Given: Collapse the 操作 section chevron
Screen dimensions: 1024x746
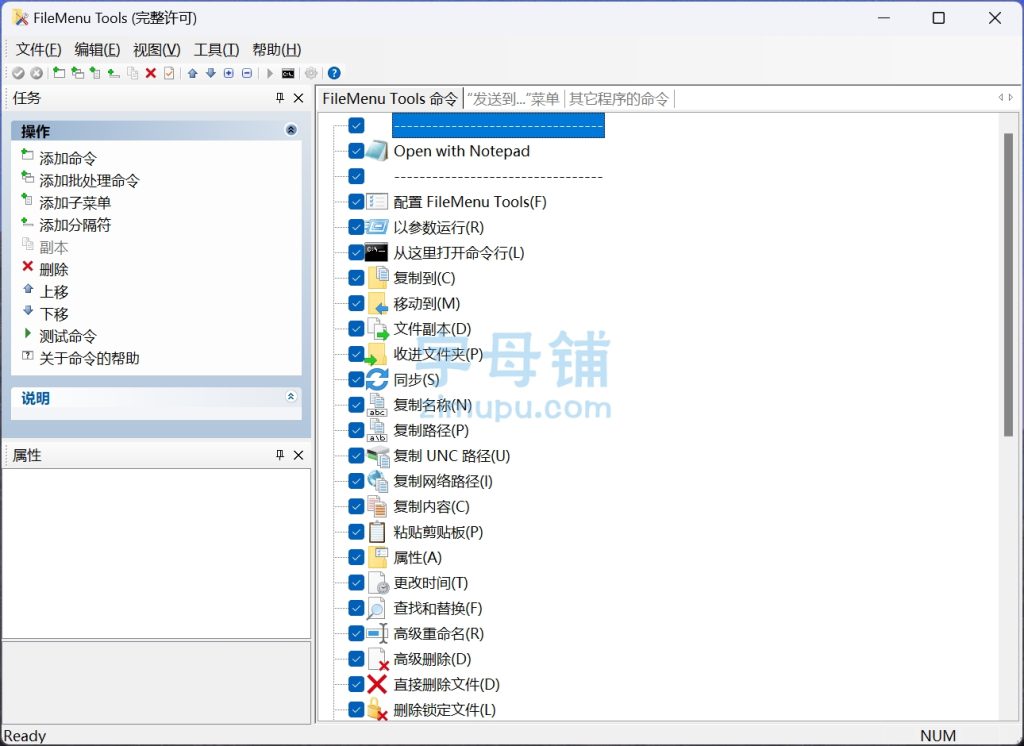Looking at the screenshot, I should coord(291,130).
